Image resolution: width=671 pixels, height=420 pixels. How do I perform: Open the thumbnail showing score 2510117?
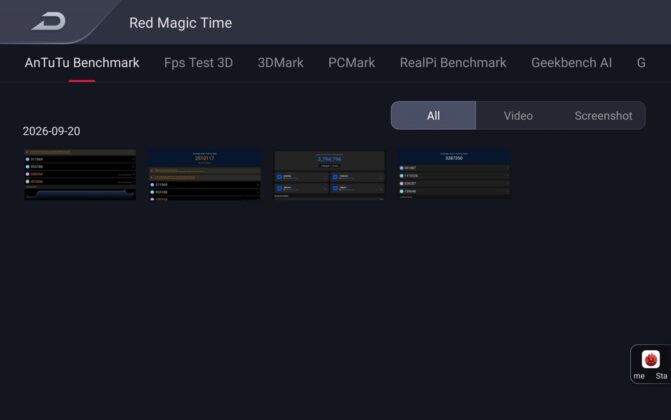coord(205,174)
